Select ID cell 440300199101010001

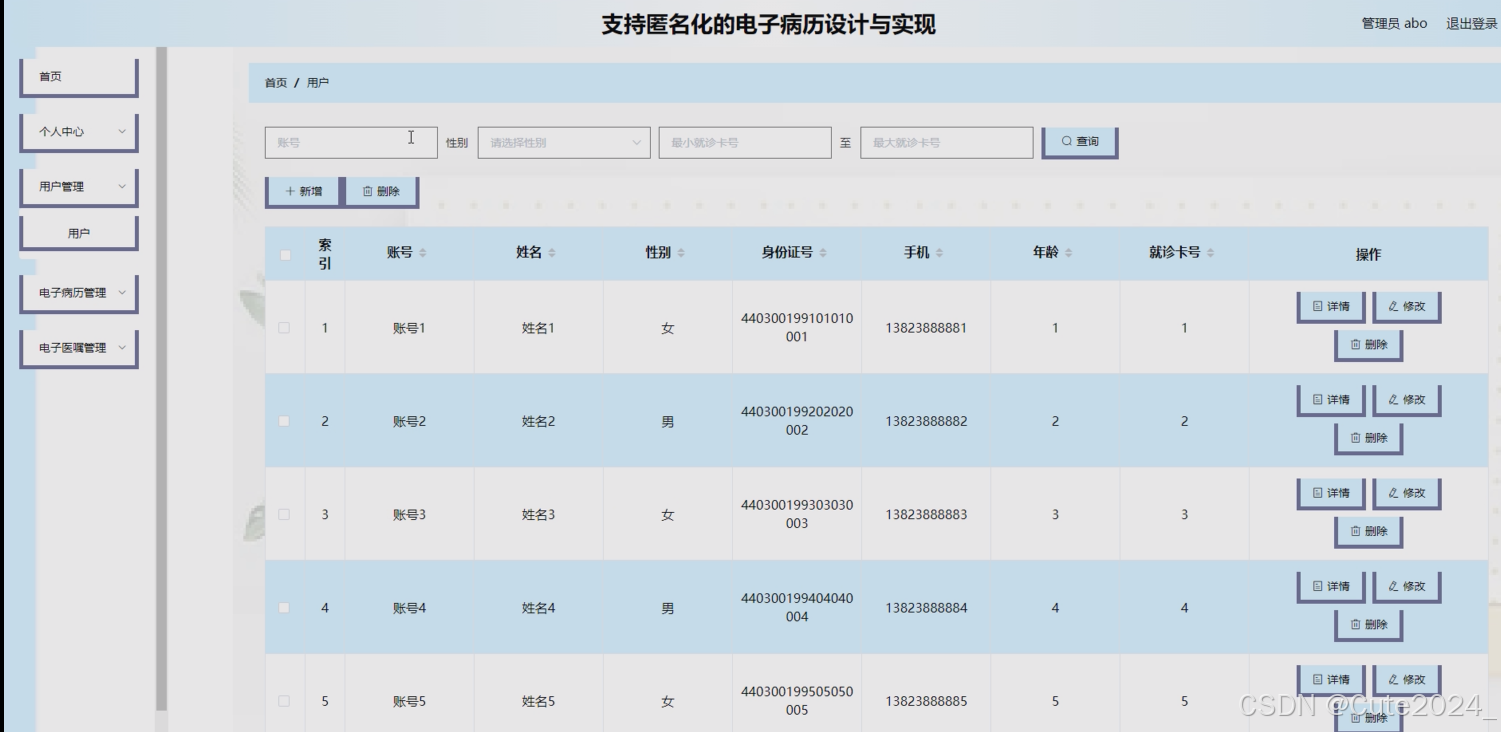coord(797,328)
